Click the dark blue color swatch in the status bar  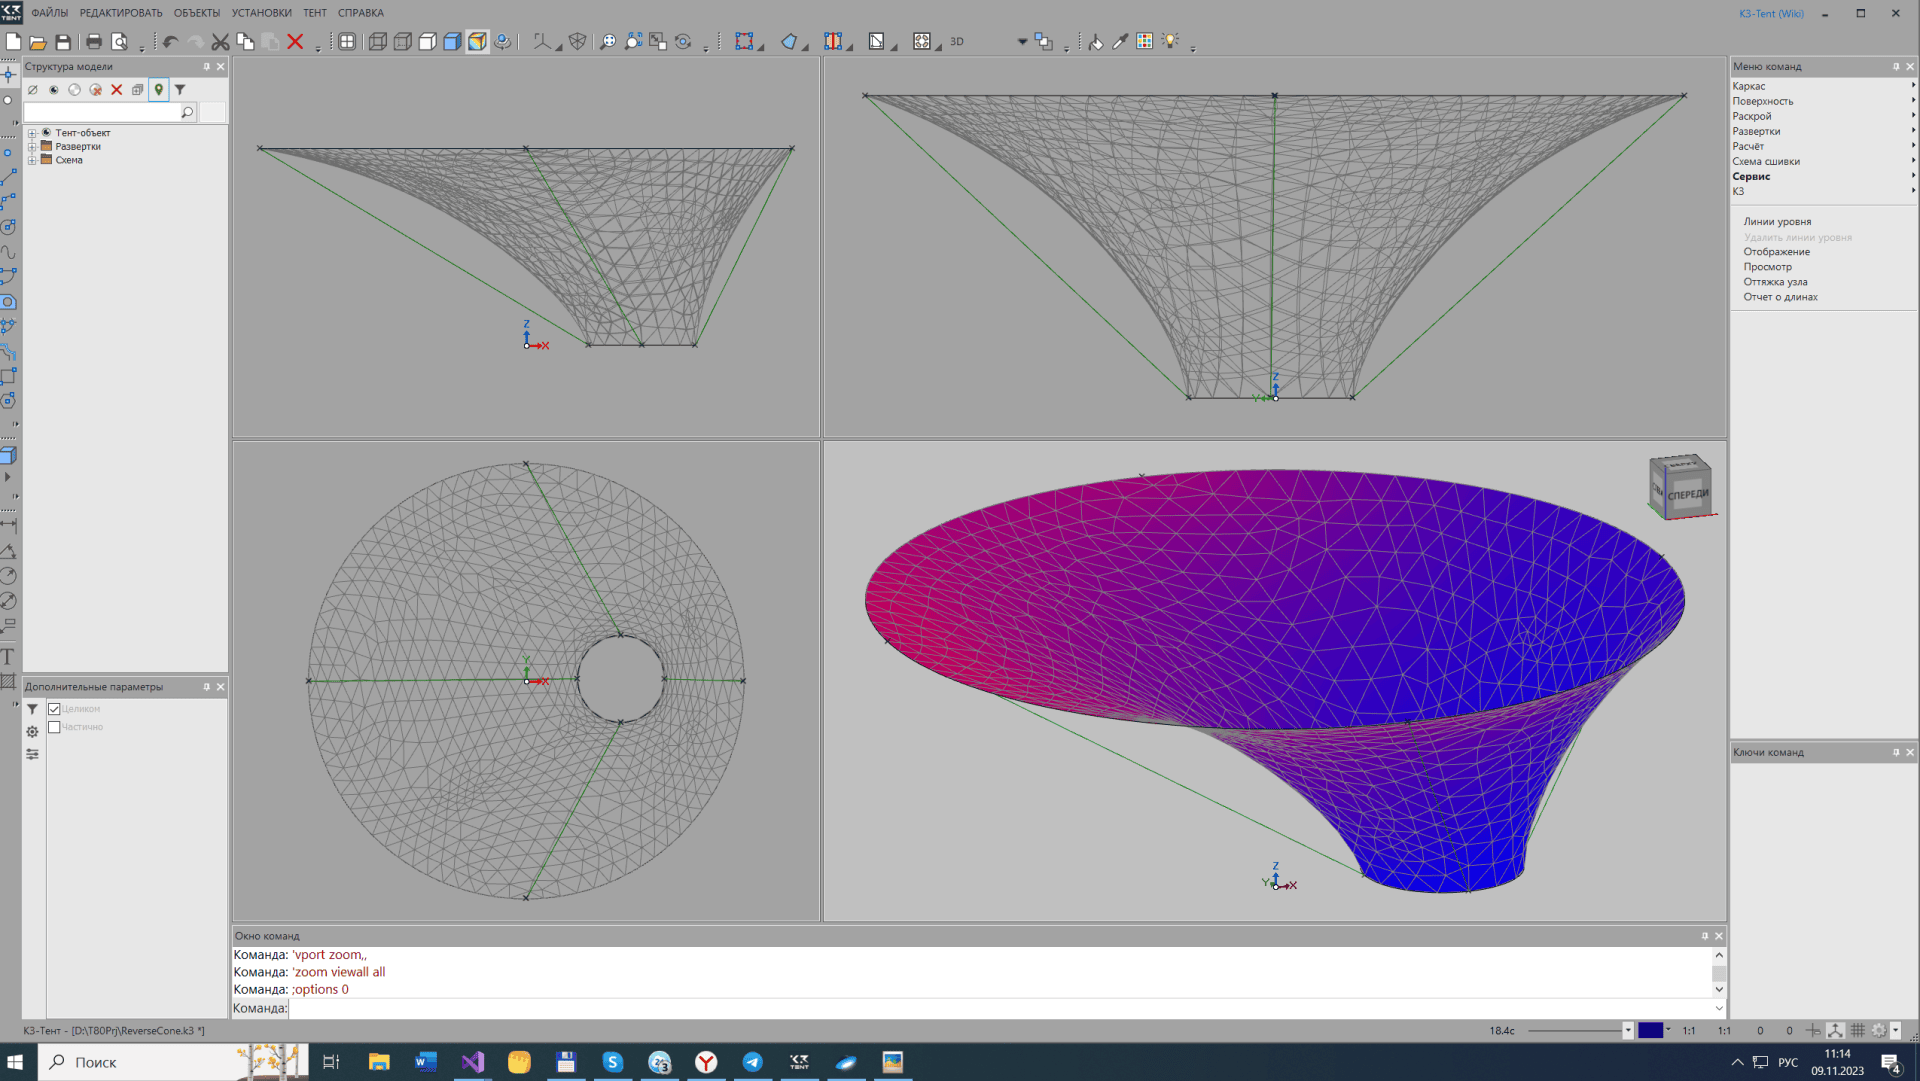(1650, 1030)
